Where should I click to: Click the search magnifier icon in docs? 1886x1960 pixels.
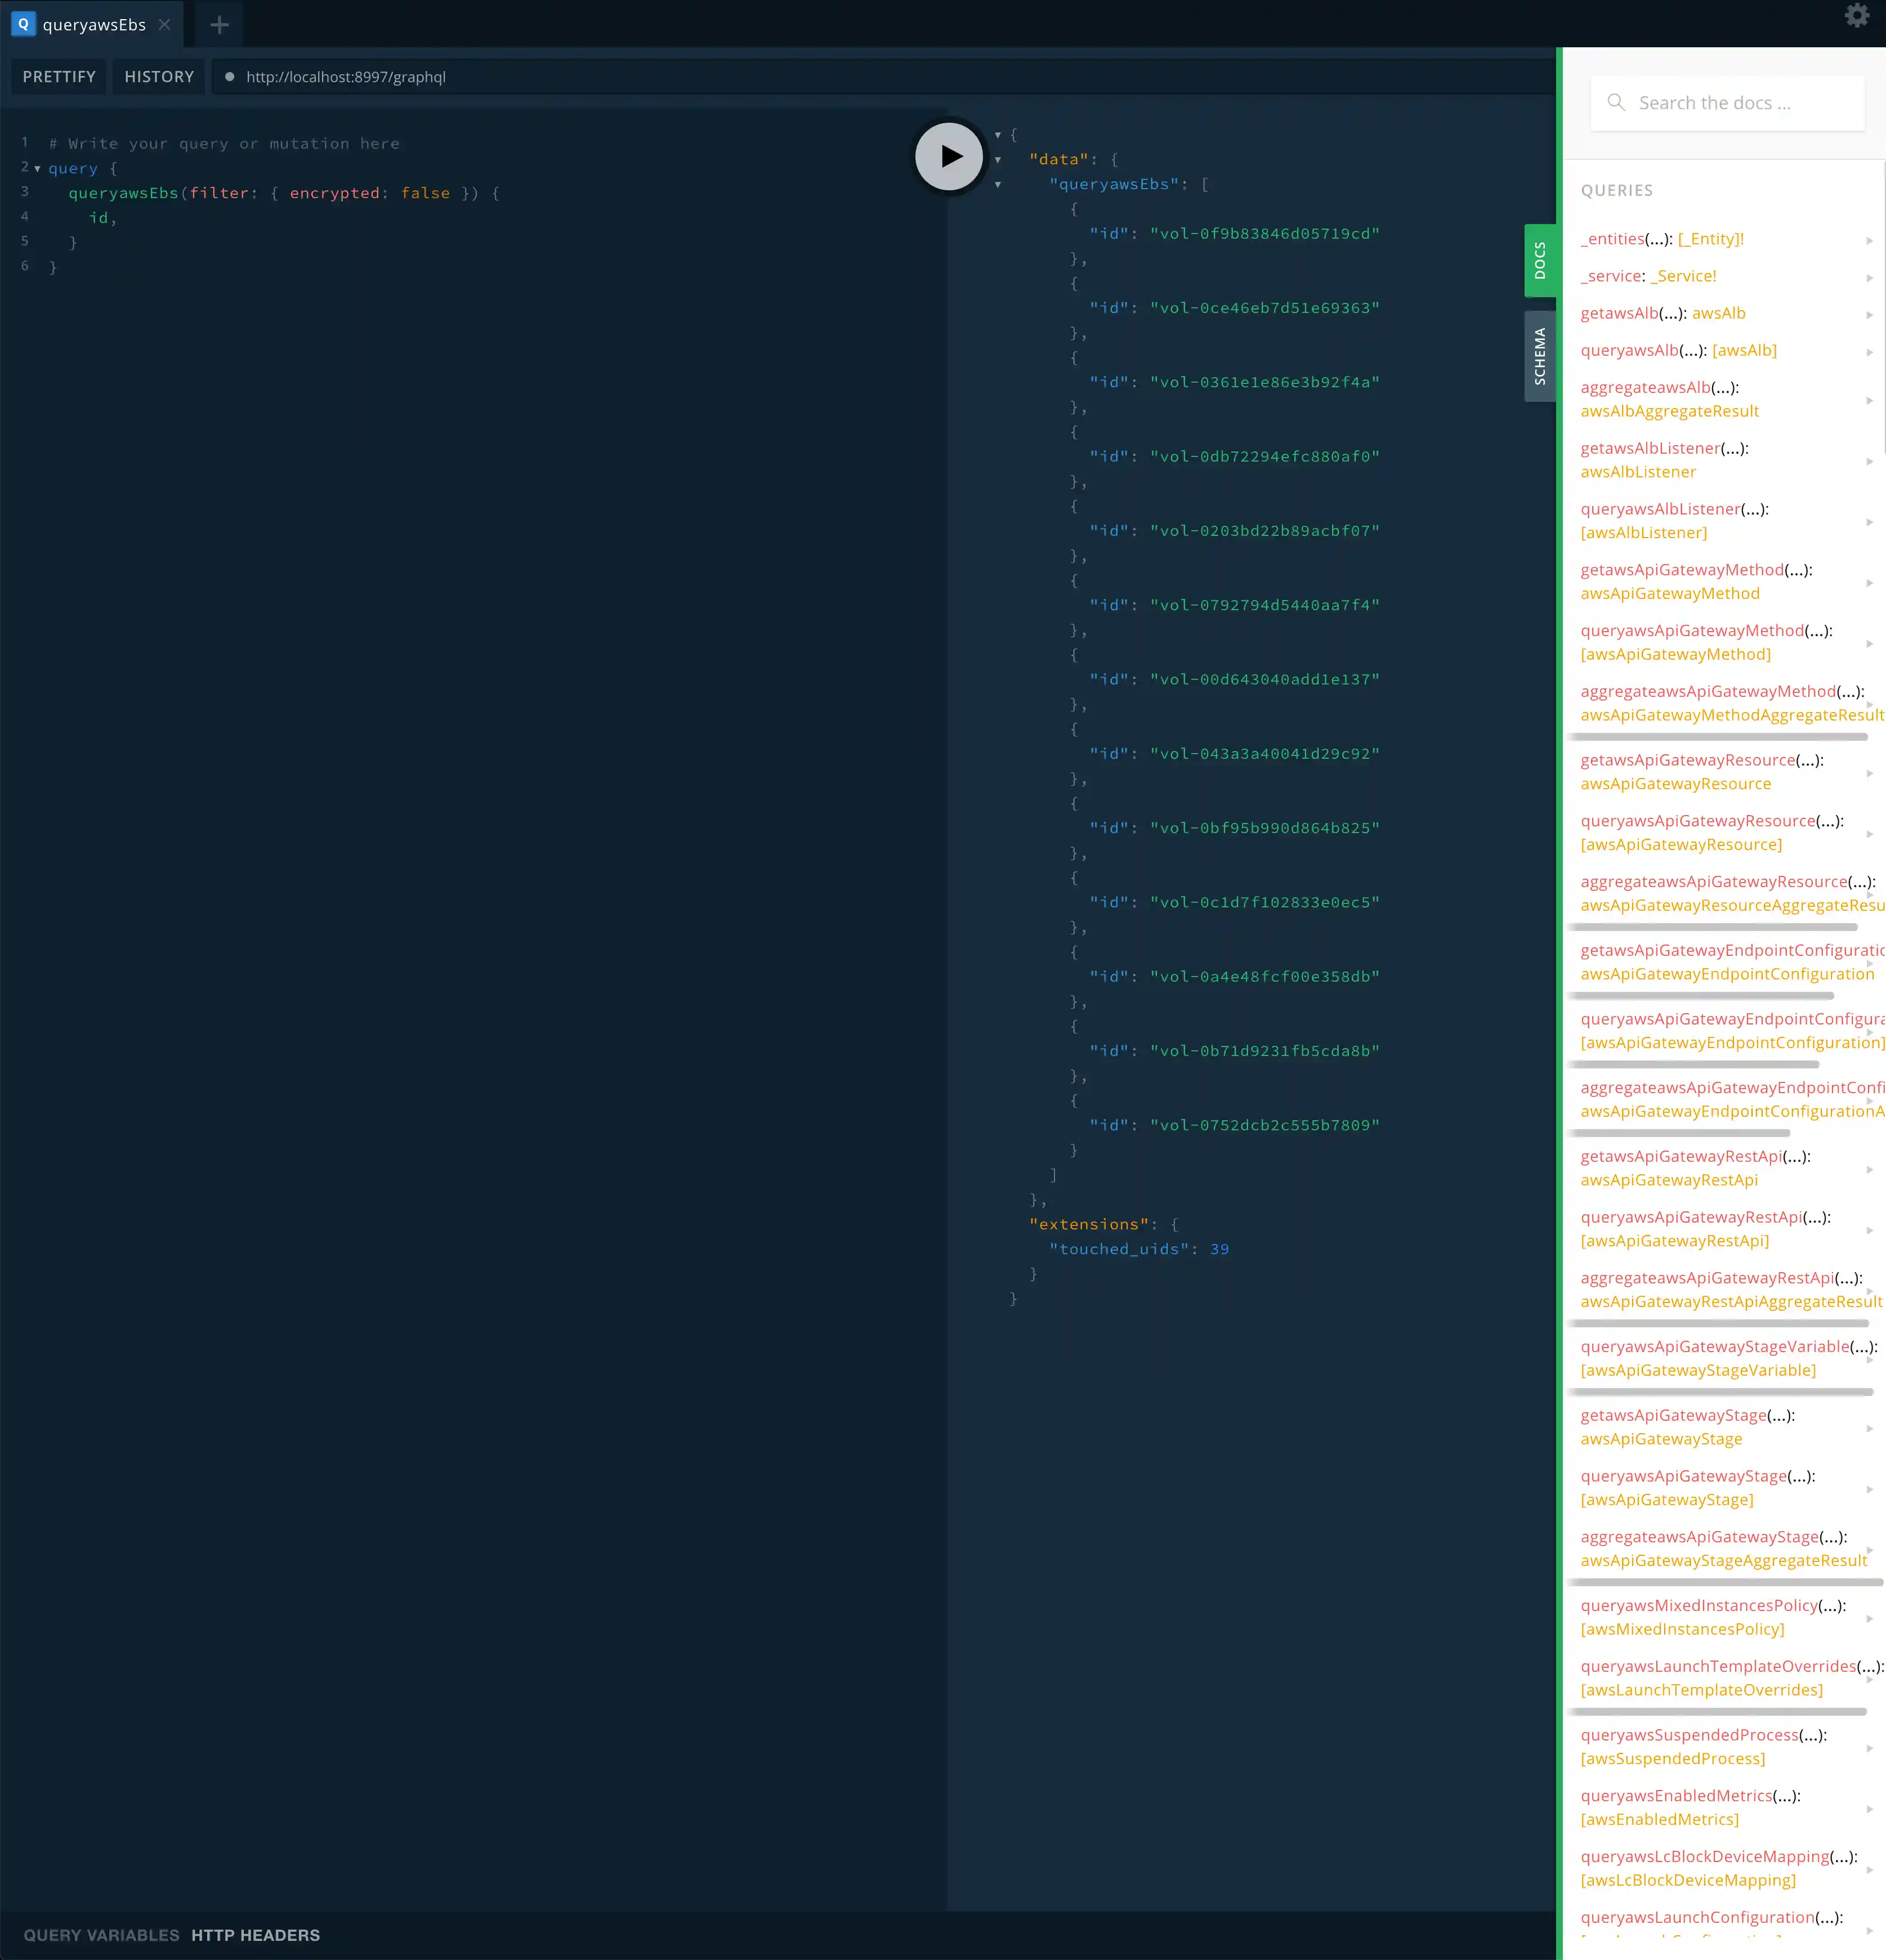pyautogui.click(x=1615, y=102)
